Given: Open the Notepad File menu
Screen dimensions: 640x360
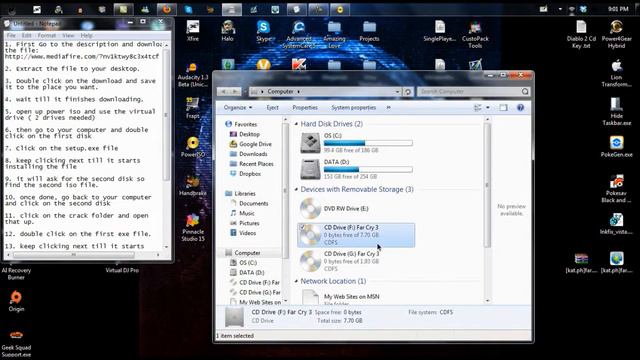Looking at the screenshot, I should (x=11, y=36).
